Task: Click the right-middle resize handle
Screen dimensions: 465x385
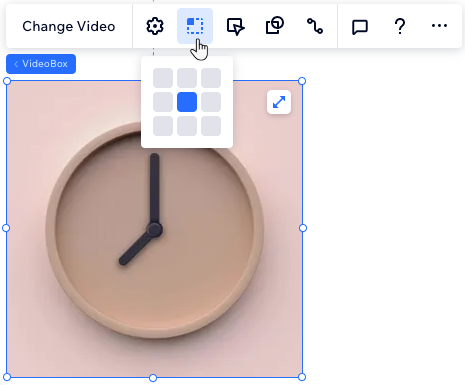Action: coord(303,228)
